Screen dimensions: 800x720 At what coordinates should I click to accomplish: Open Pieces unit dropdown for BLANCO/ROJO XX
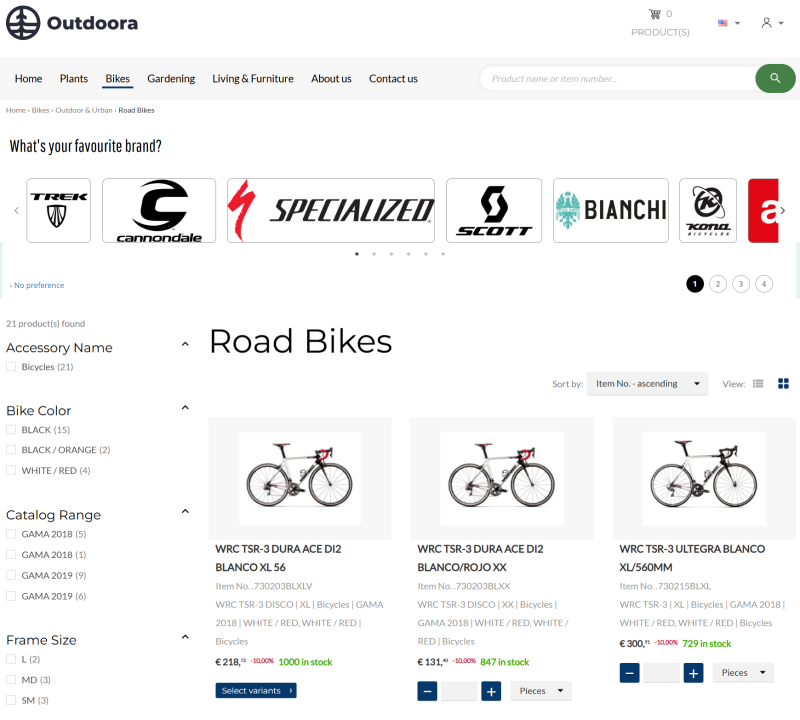pos(541,691)
